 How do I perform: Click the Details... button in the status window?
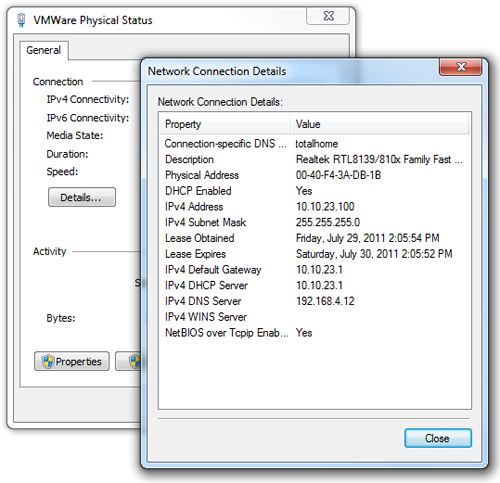tap(82, 197)
